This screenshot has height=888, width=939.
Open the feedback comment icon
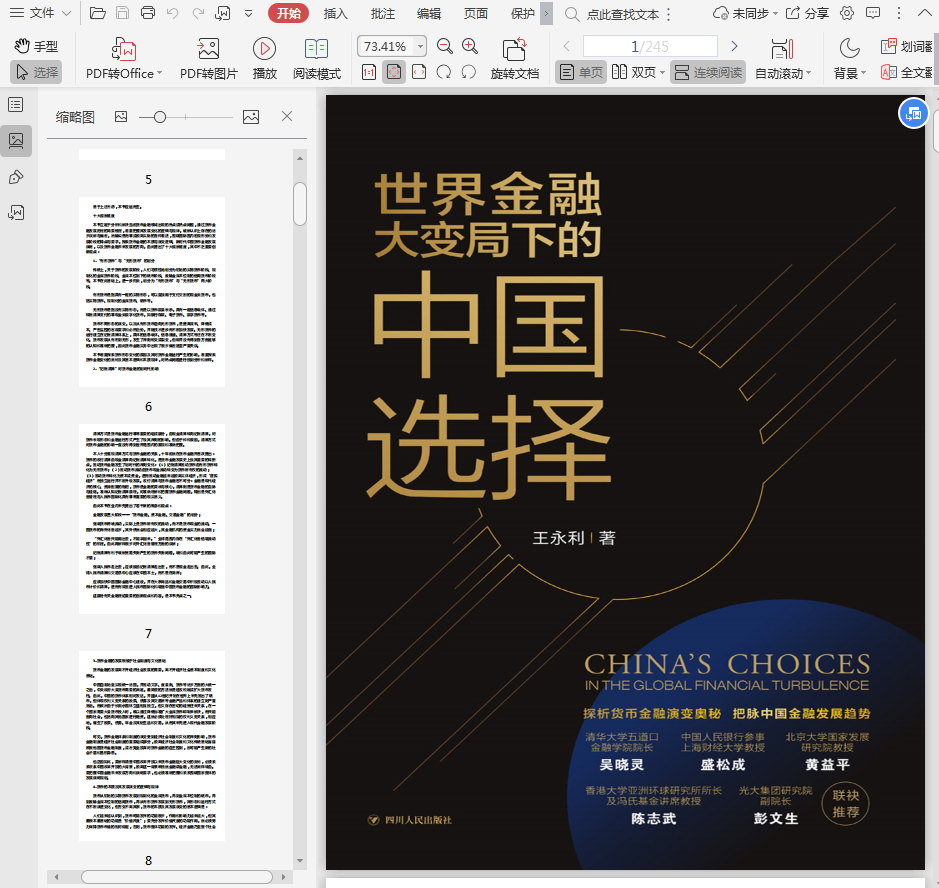[873, 13]
